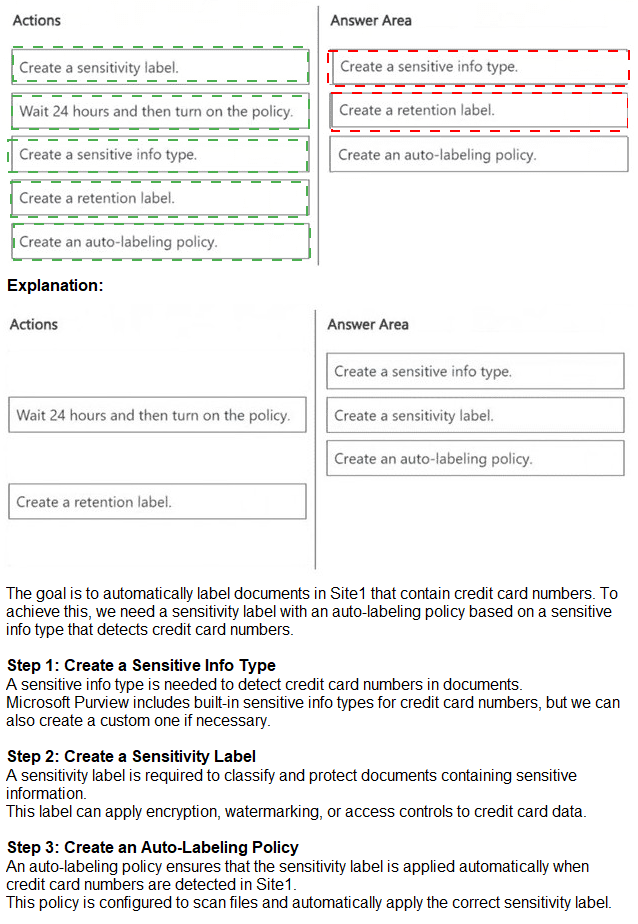Click 'Answer Area' header above red-outlined boxes
This screenshot has height=924, width=638.
(x=371, y=20)
